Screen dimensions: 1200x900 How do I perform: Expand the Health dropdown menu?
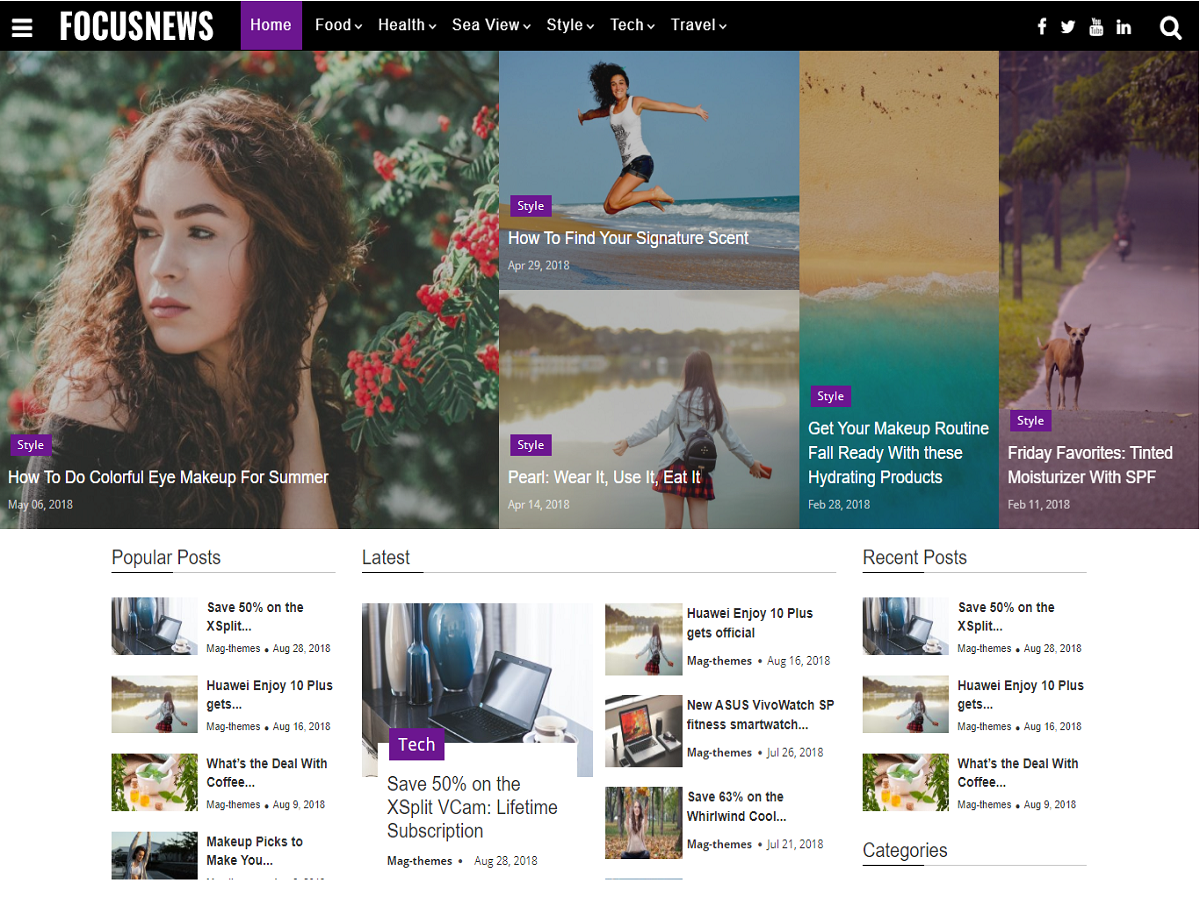click(x=402, y=25)
